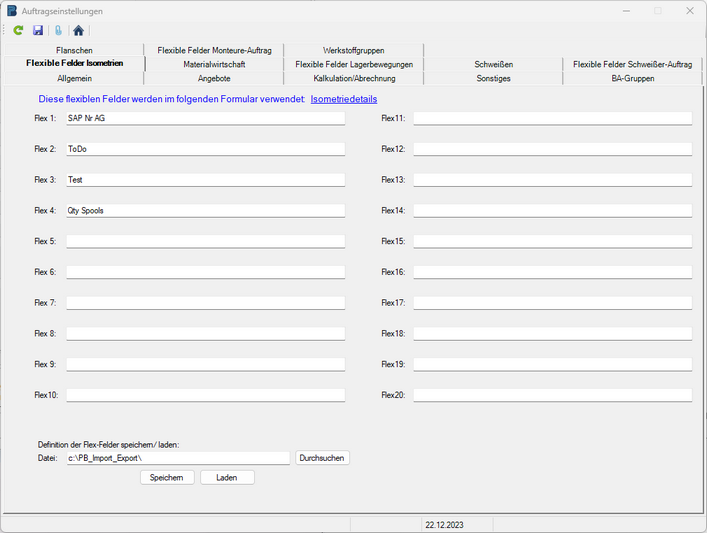Click the paperclip attachment icon
Image resolution: width=707 pixels, height=533 pixels.
58,31
